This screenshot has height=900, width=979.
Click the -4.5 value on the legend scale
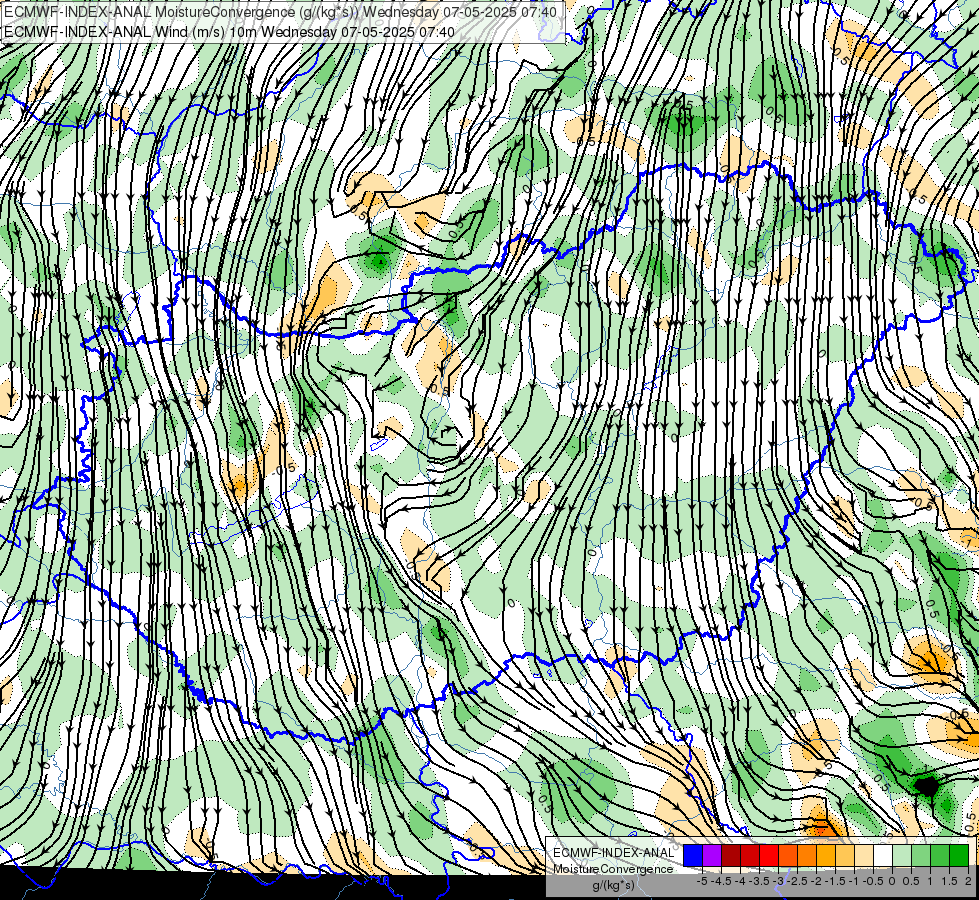pos(721,881)
